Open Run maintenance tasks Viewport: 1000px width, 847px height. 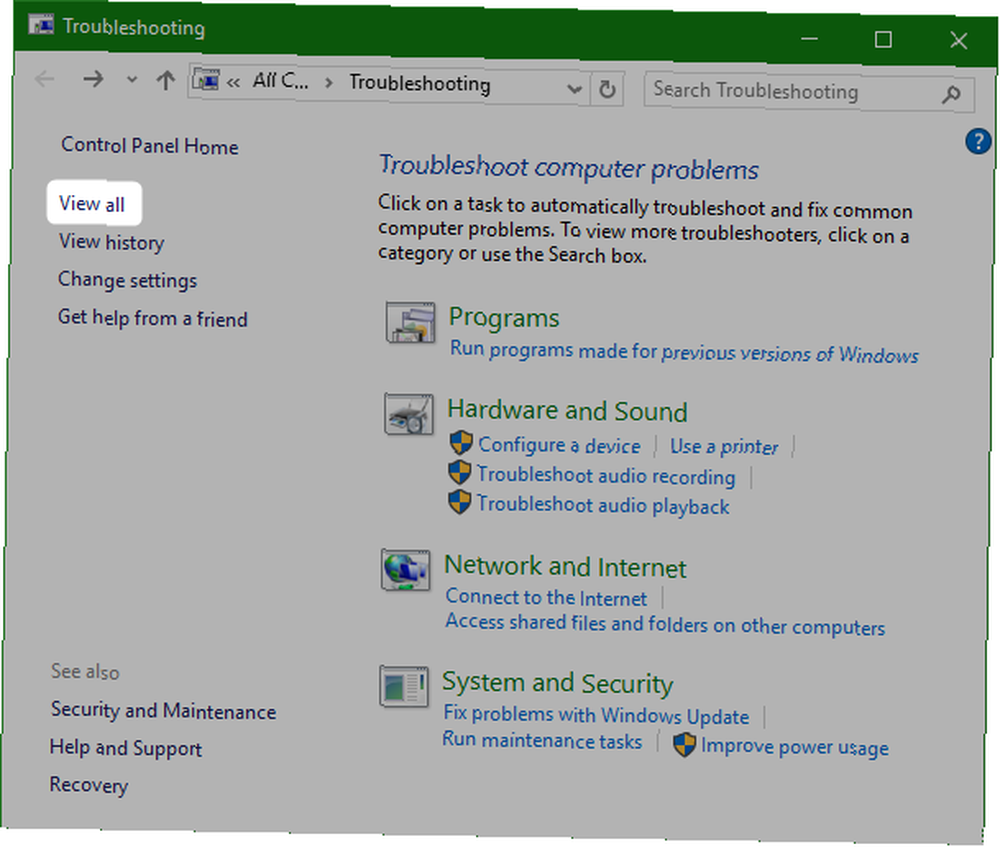[542, 740]
